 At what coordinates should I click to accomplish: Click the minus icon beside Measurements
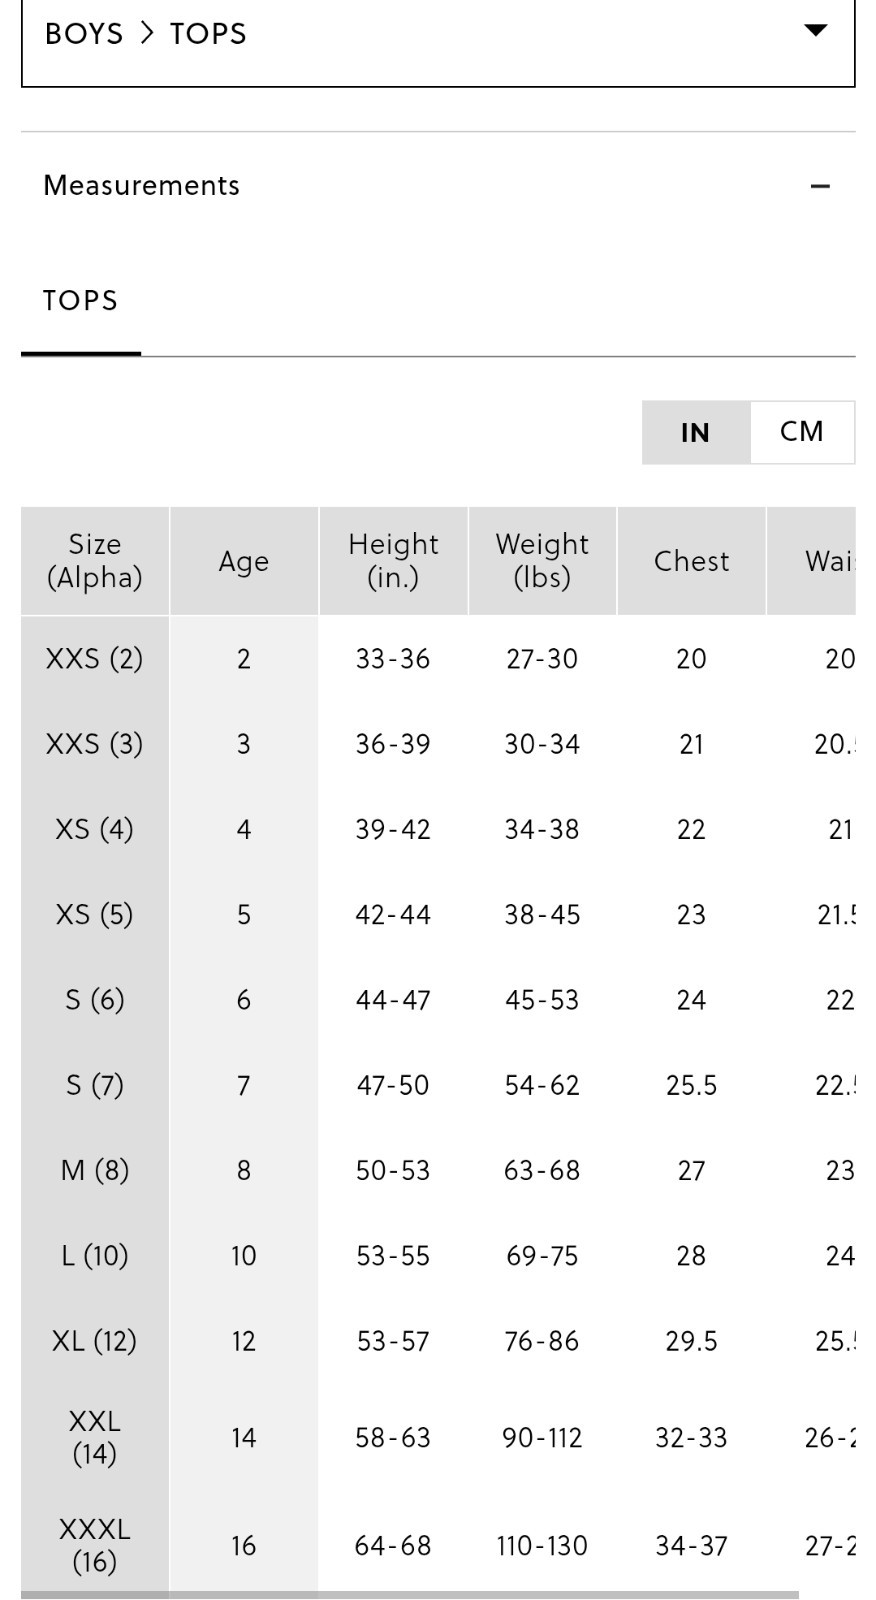tap(820, 186)
